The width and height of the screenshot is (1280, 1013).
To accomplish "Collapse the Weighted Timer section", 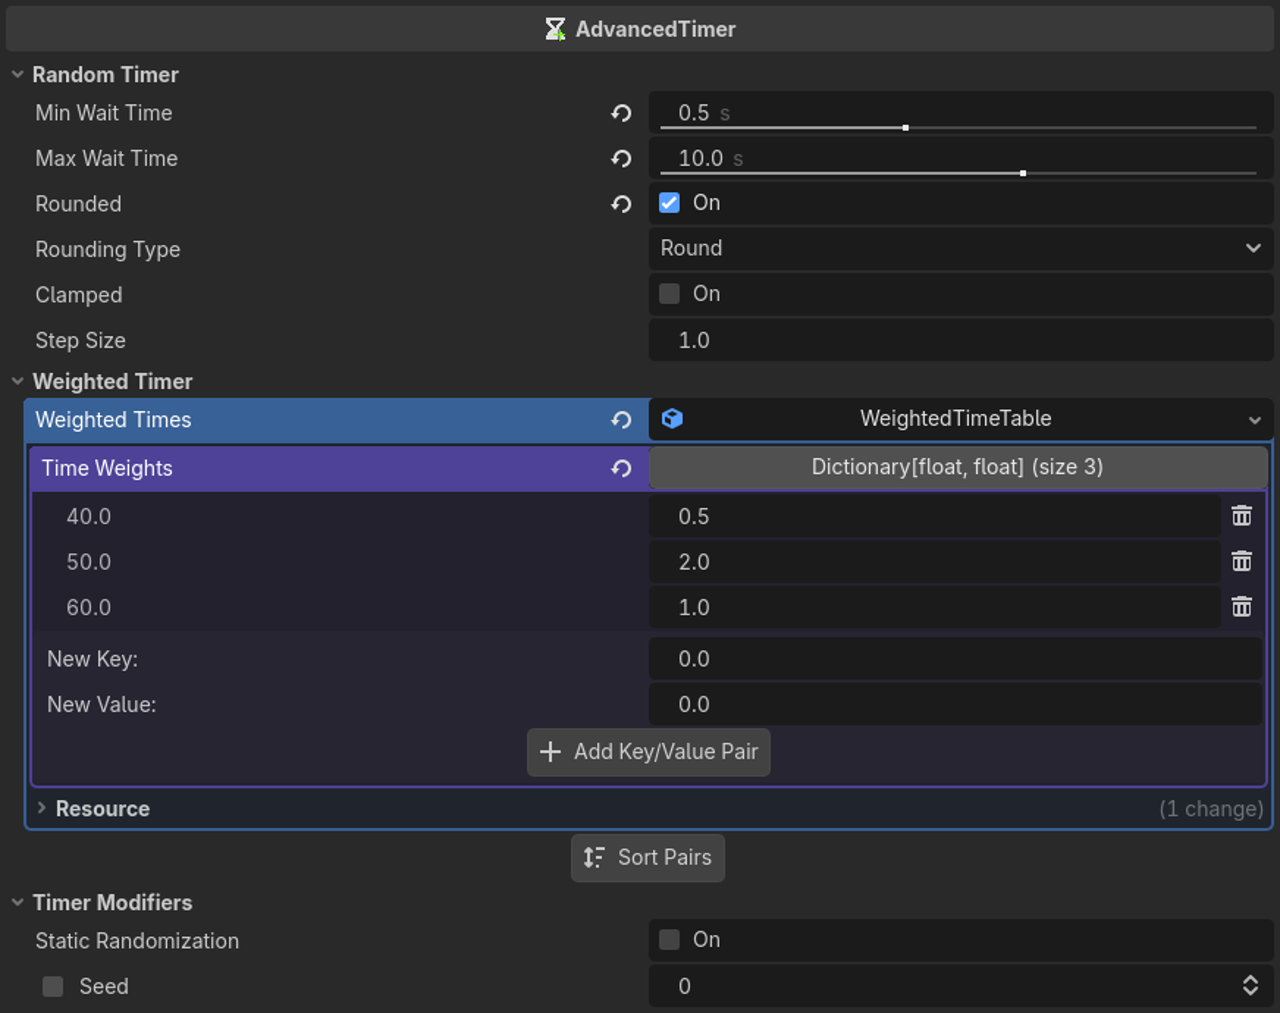I will (17, 381).
